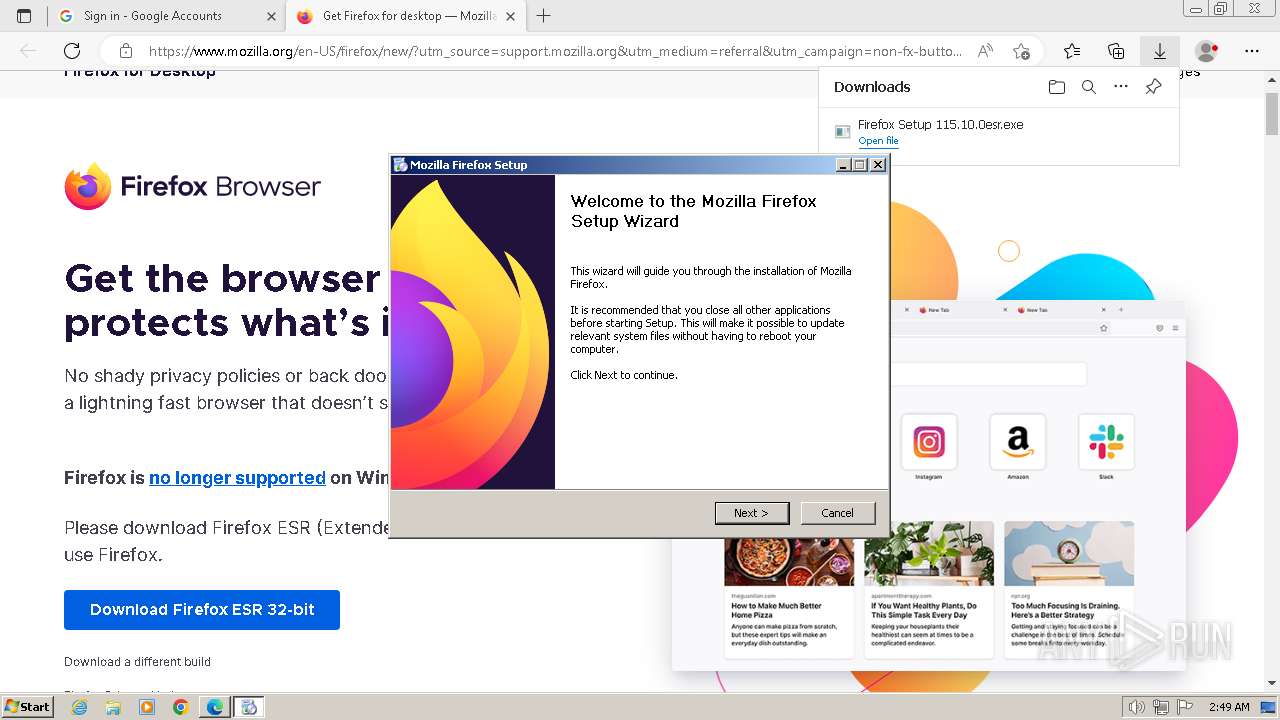The height and width of the screenshot is (720, 1280).
Task: Click Download Firefox ESR 32-bit button
Action: tap(202, 609)
